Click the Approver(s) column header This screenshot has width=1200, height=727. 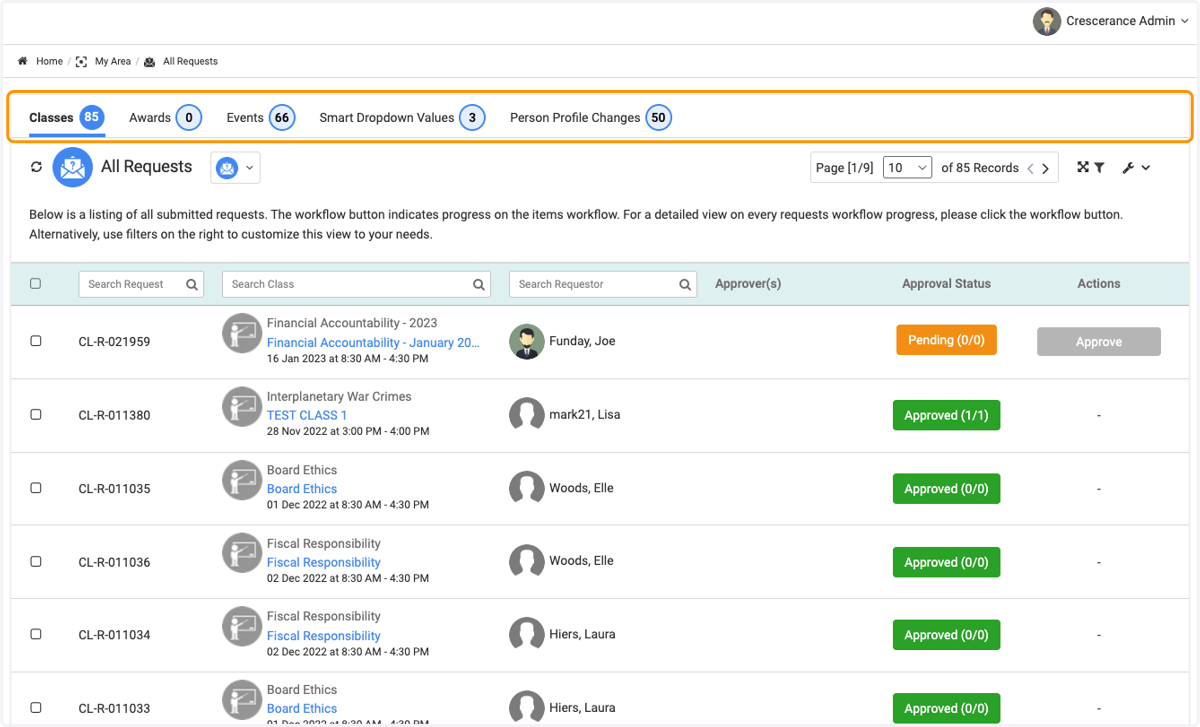click(x=748, y=284)
